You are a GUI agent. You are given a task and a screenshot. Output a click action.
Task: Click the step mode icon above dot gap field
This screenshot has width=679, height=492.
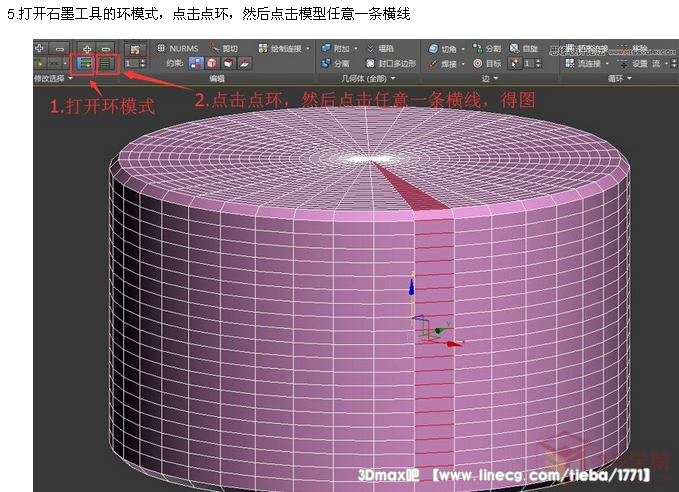pos(135,49)
